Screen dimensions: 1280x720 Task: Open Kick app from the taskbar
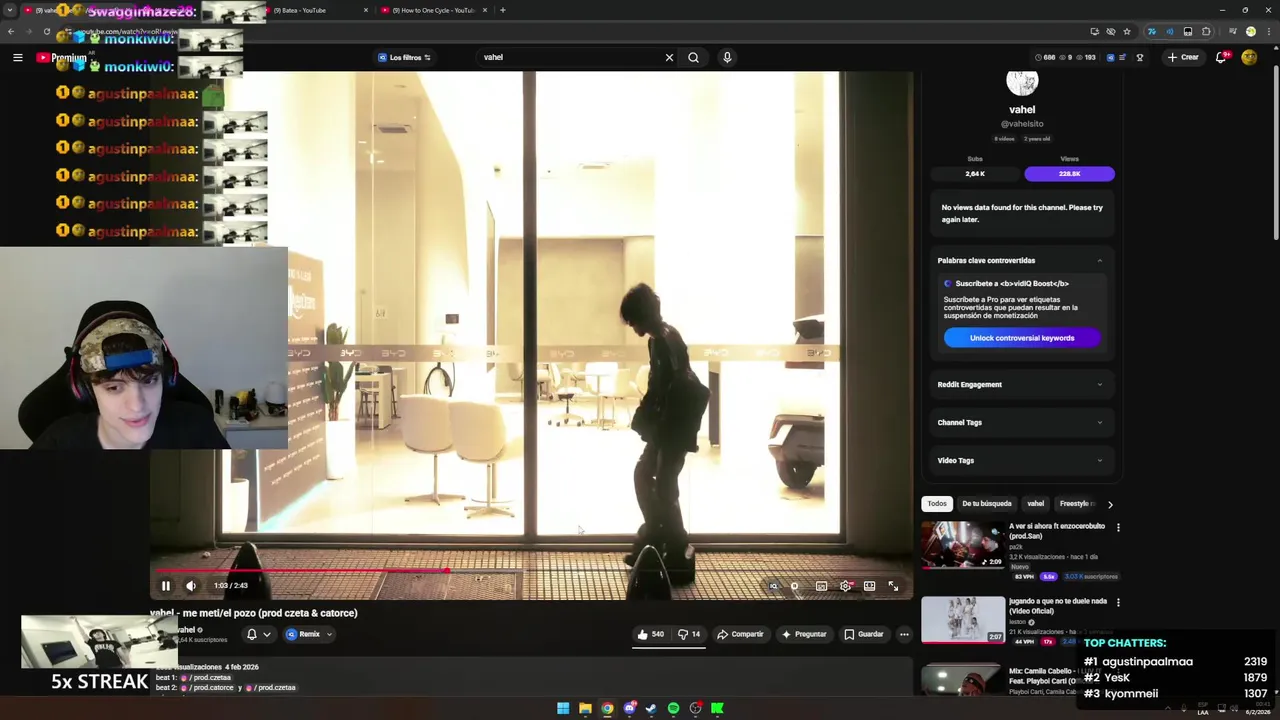pos(717,708)
